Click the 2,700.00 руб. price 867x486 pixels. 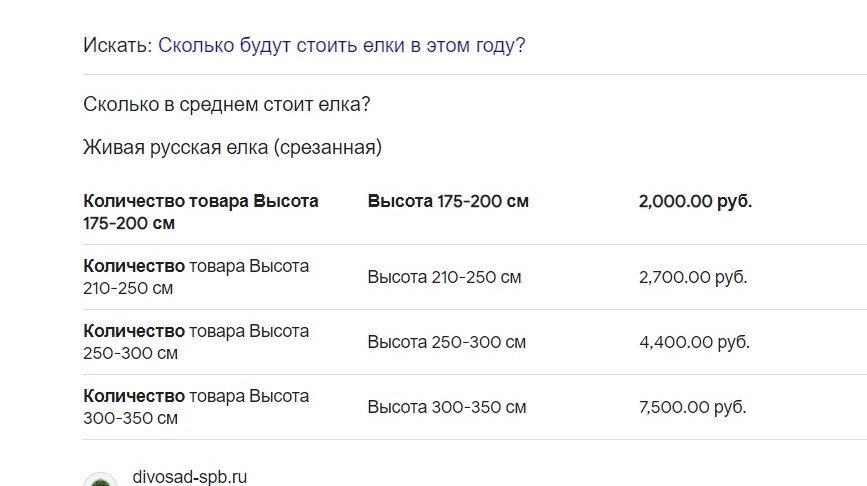[693, 277]
